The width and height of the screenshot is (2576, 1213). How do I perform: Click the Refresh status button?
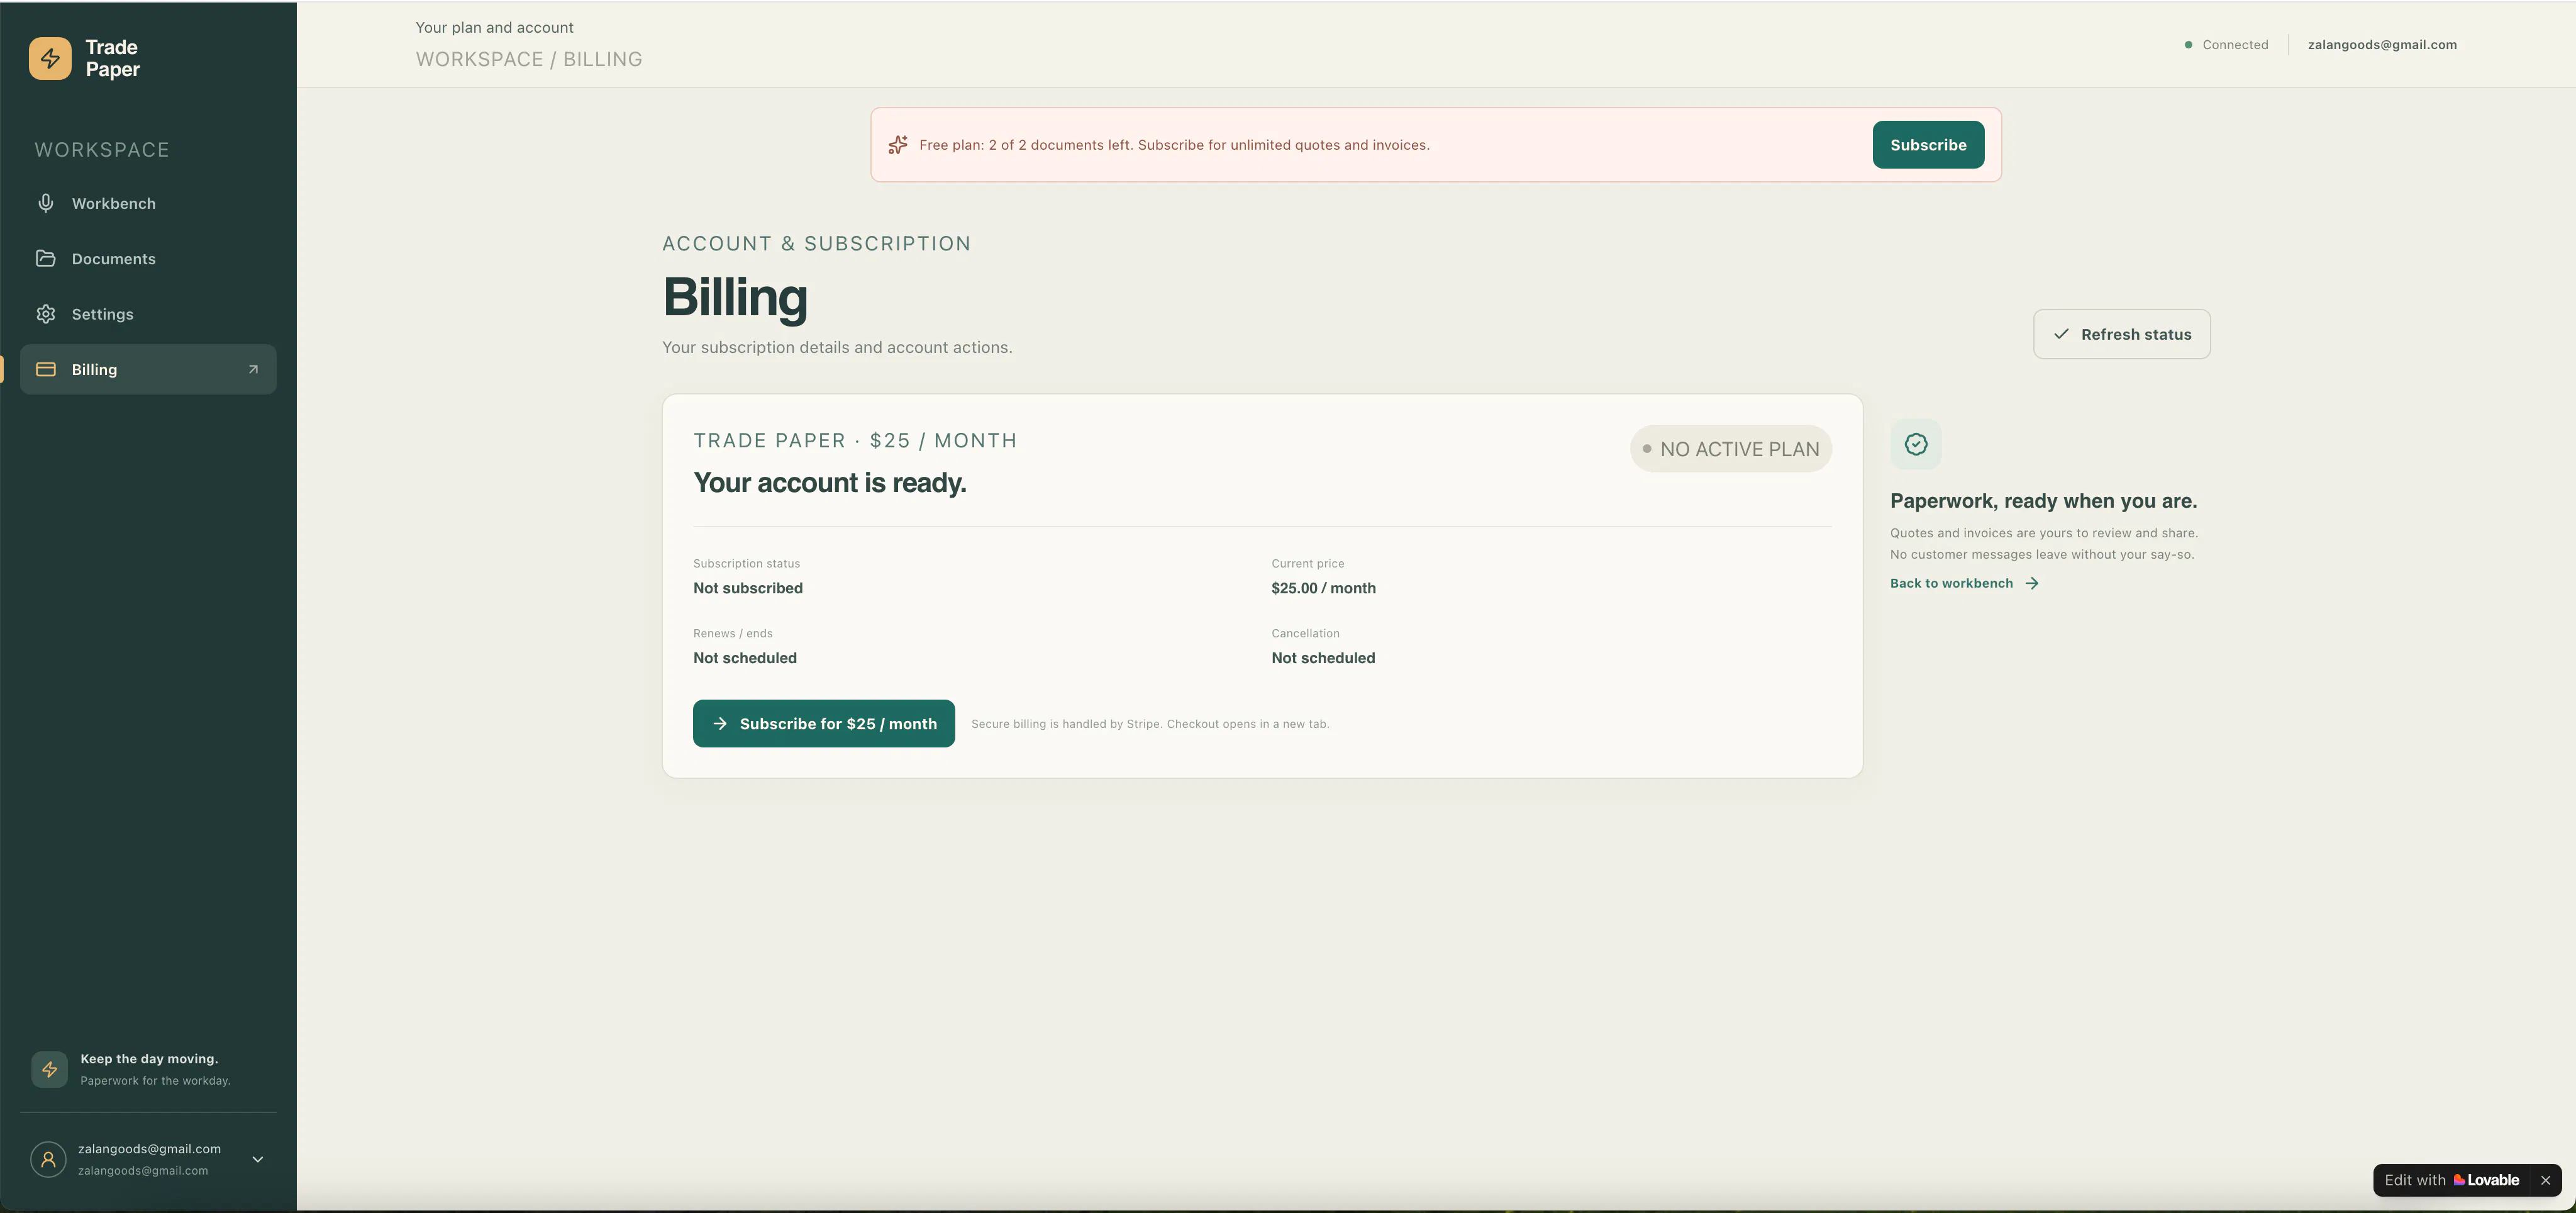point(2121,334)
